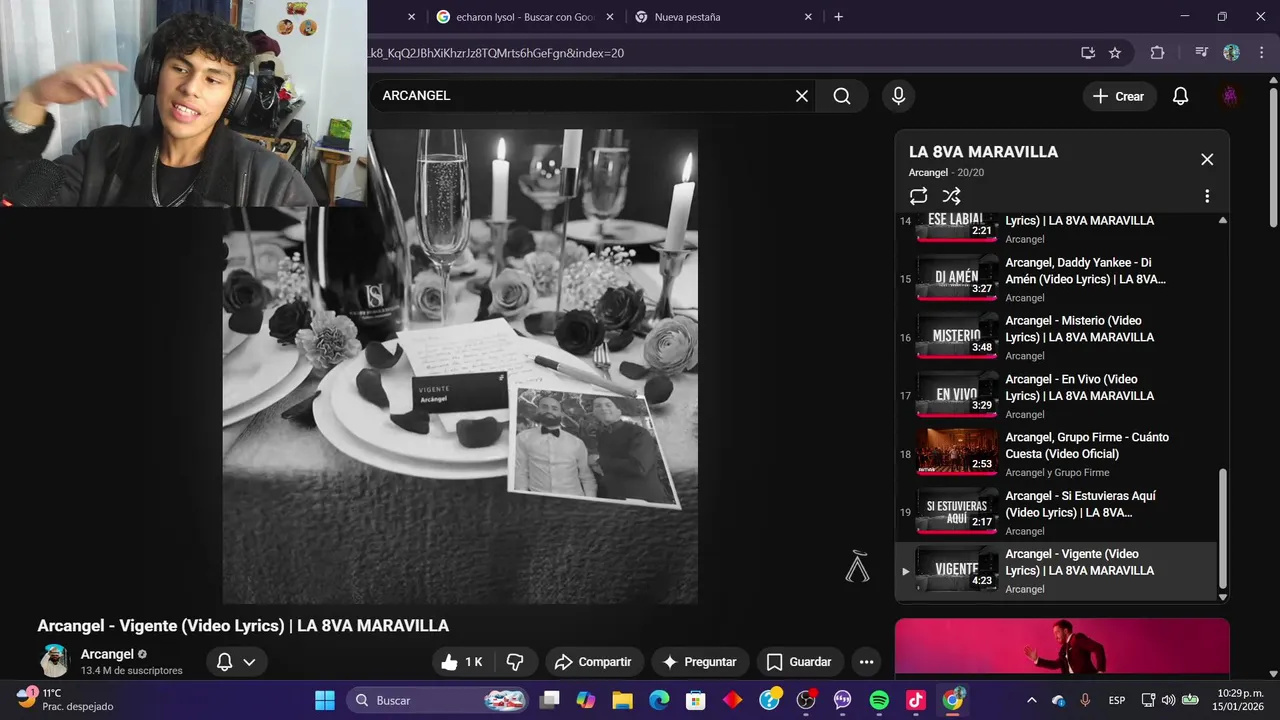Open more actions ellipsis under video
This screenshot has height=720, width=1280.
point(866,662)
